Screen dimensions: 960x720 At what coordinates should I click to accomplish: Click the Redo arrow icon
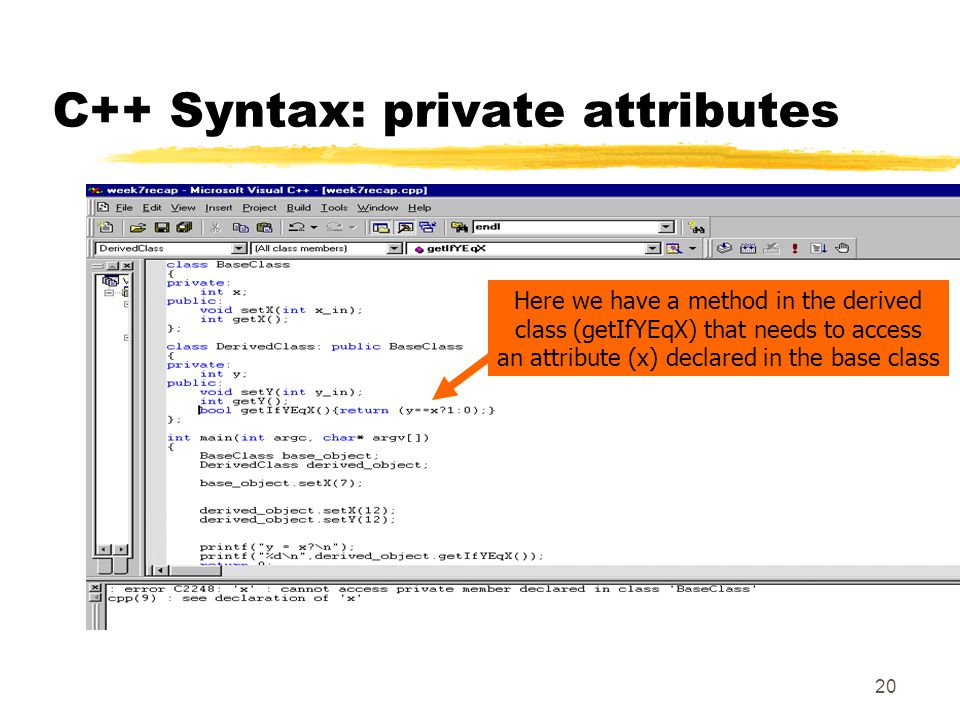(334, 227)
